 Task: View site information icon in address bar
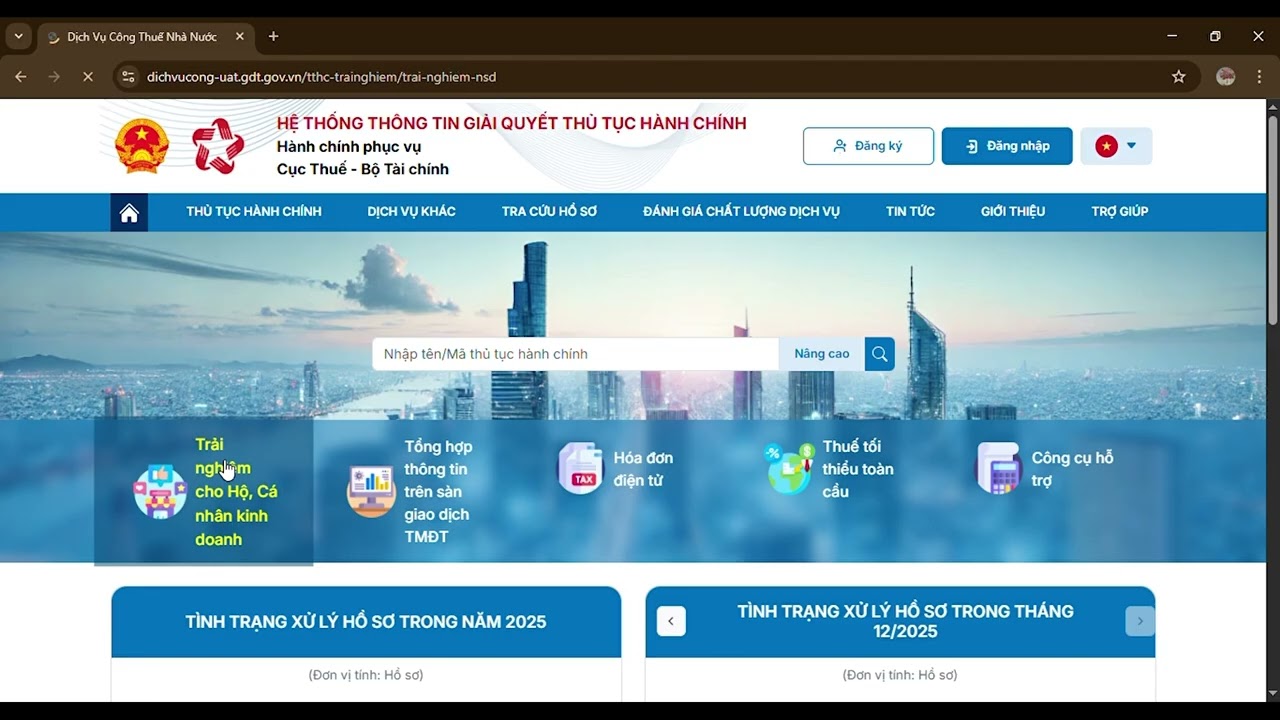(126, 77)
